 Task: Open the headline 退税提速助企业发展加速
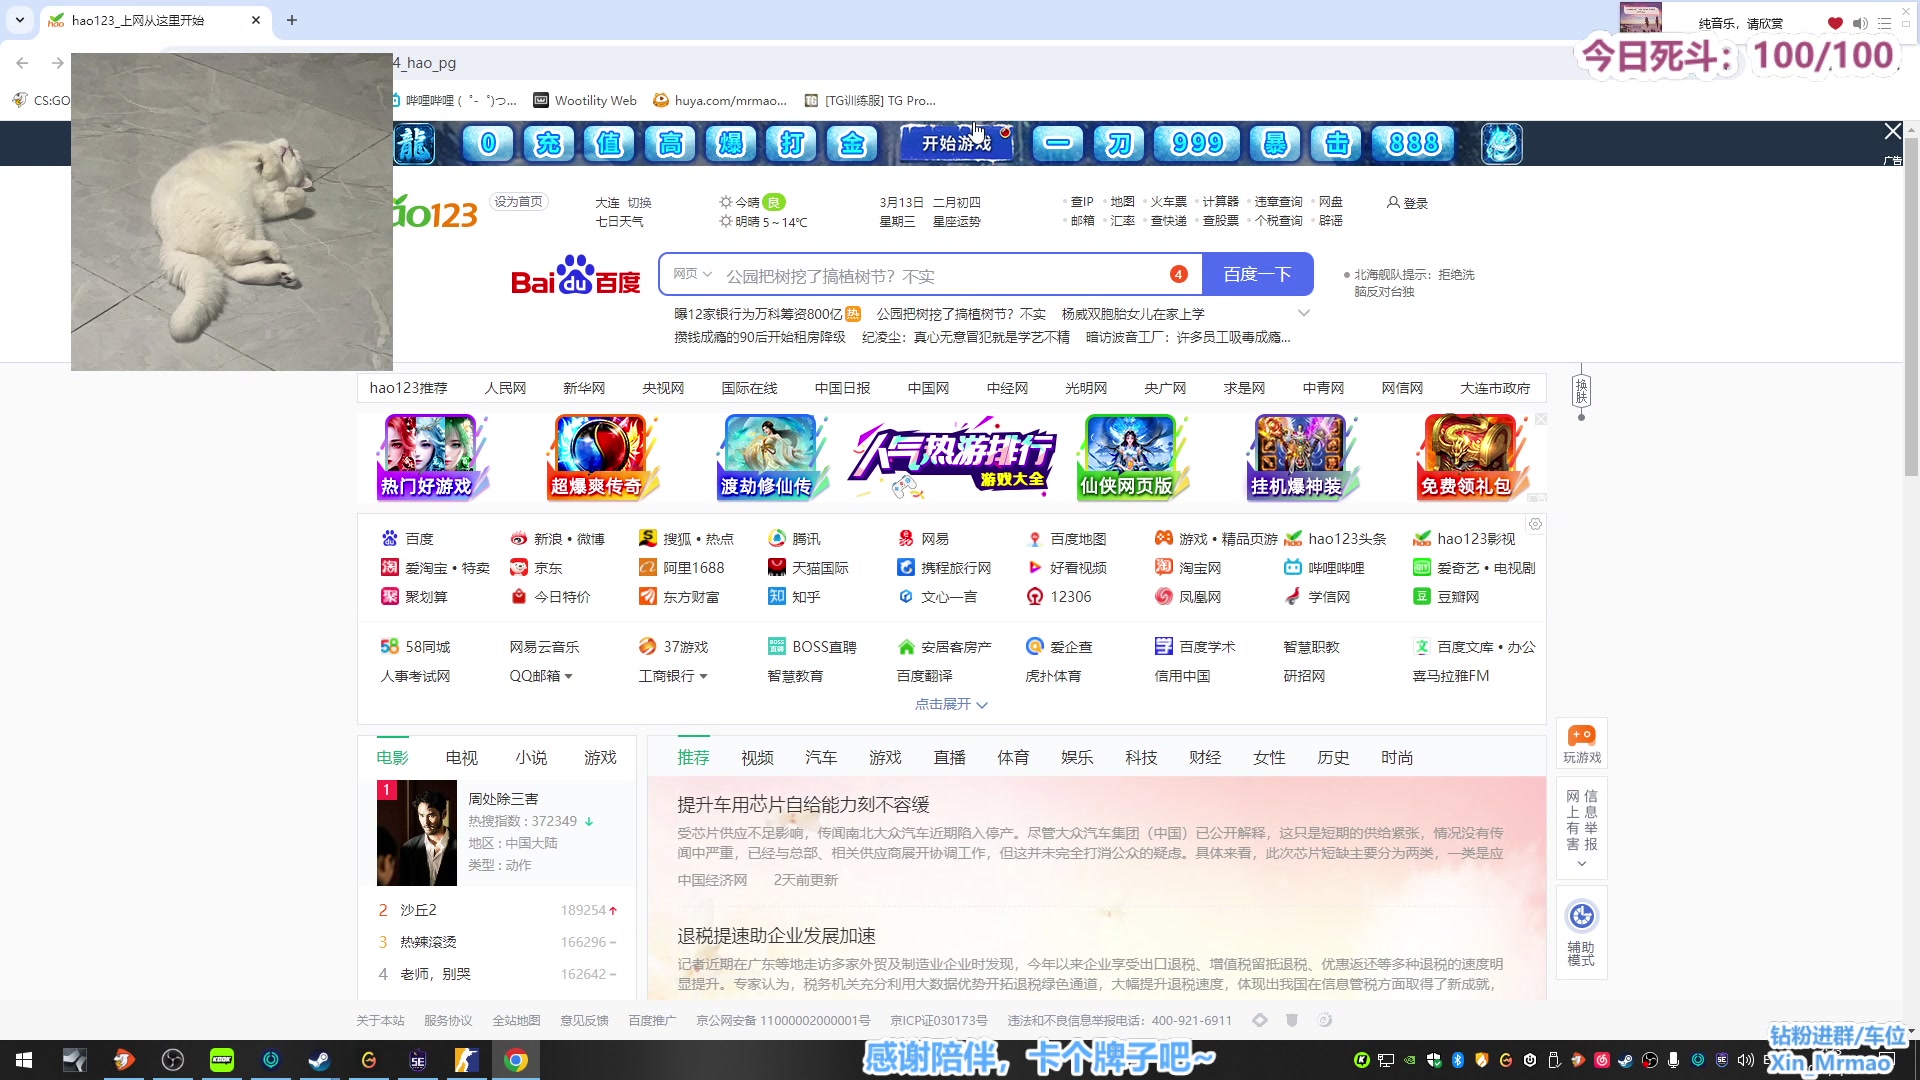point(776,936)
